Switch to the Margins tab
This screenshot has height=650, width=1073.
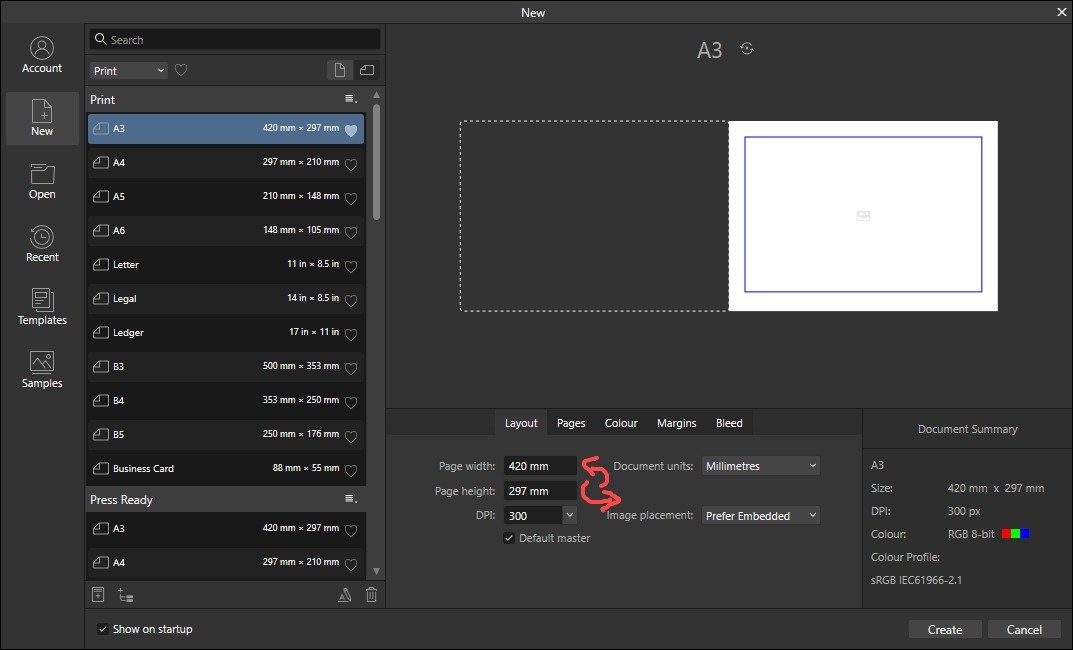click(x=676, y=423)
